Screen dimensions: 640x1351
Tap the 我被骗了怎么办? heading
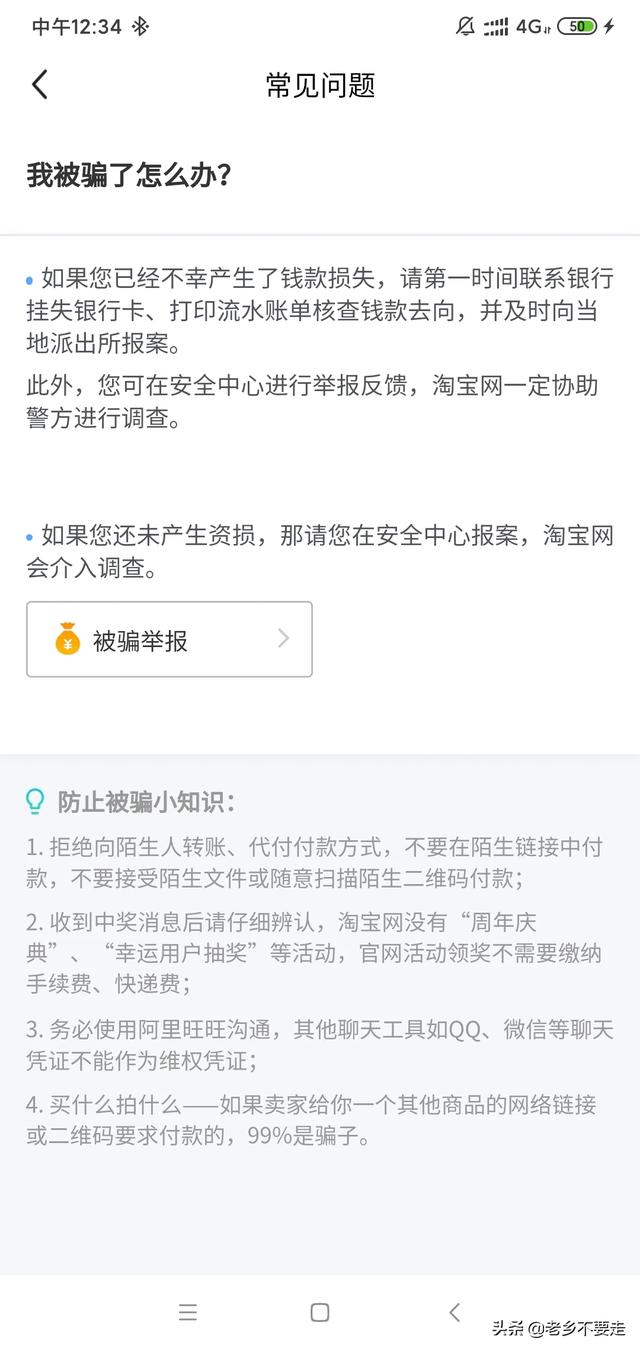click(x=129, y=175)
